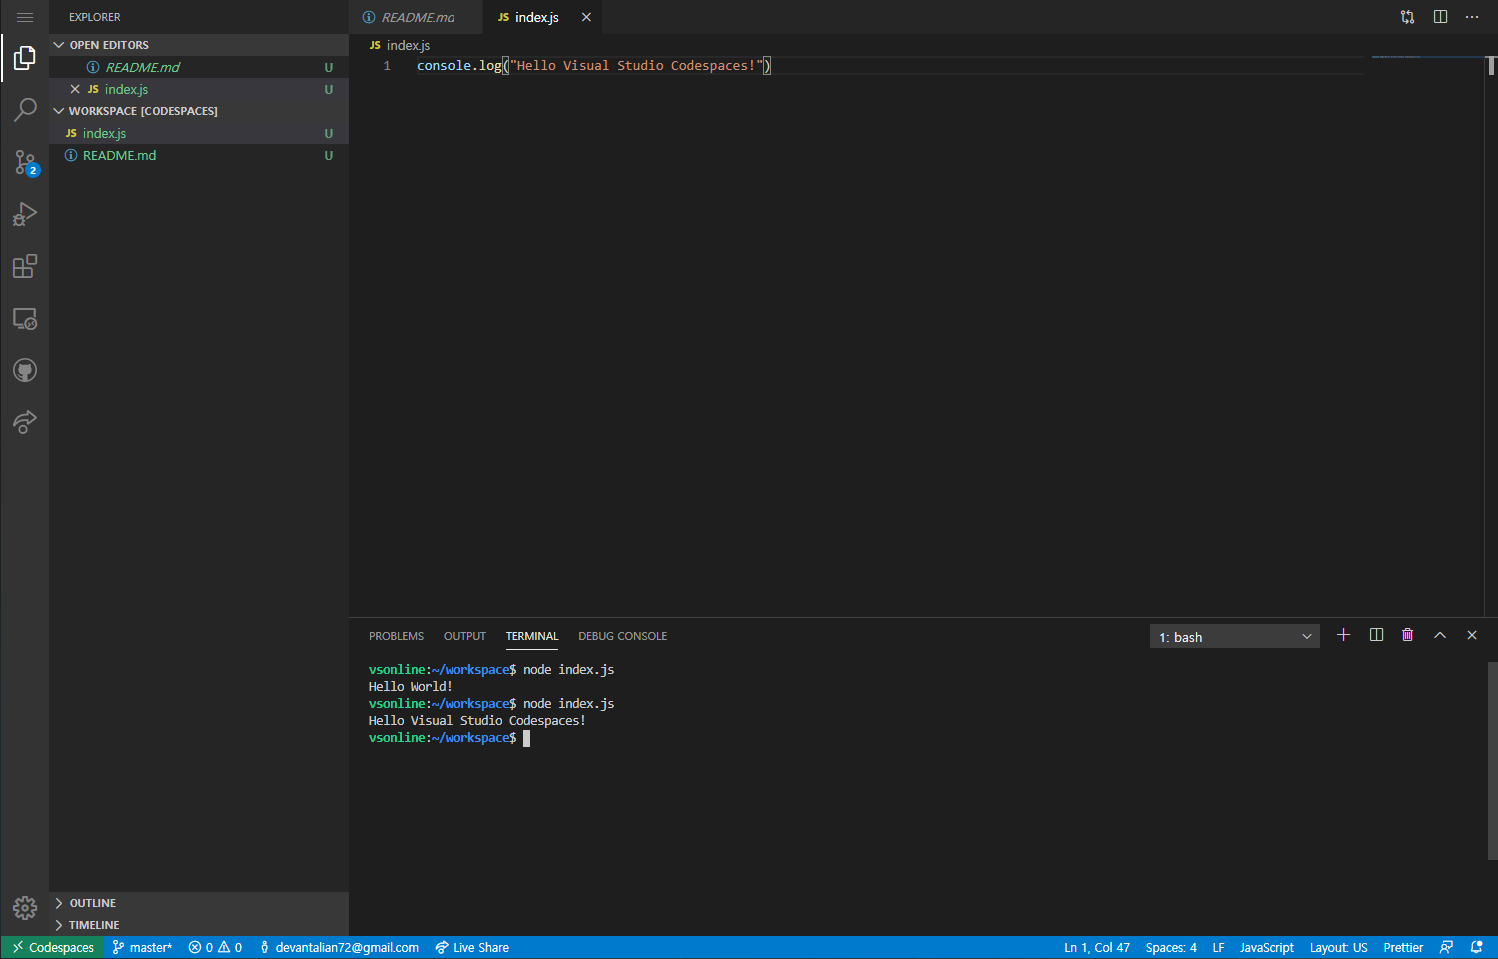The image size is (1498, 959).
Task: Open the editor More Actions ellipsis
Action: (1472, 17)
